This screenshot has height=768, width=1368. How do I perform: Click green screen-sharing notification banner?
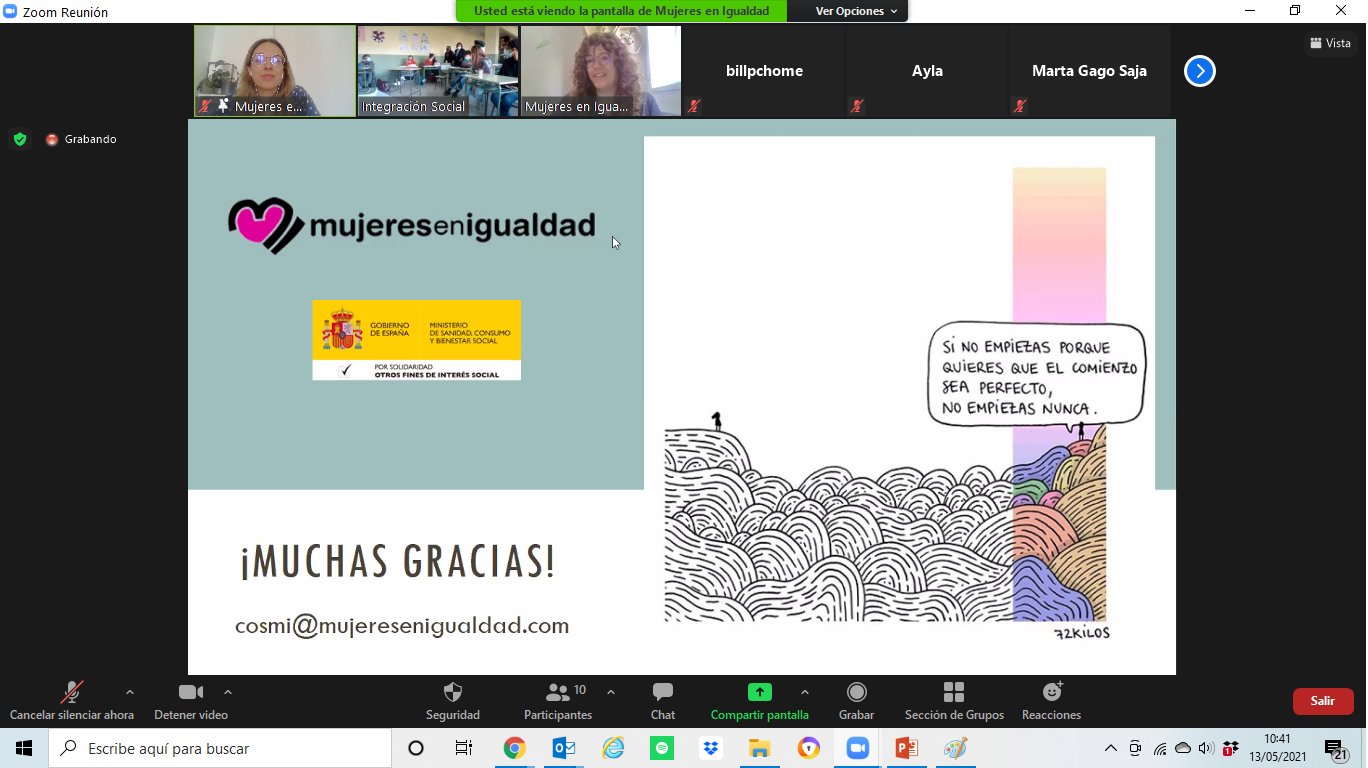click(621, 11)
